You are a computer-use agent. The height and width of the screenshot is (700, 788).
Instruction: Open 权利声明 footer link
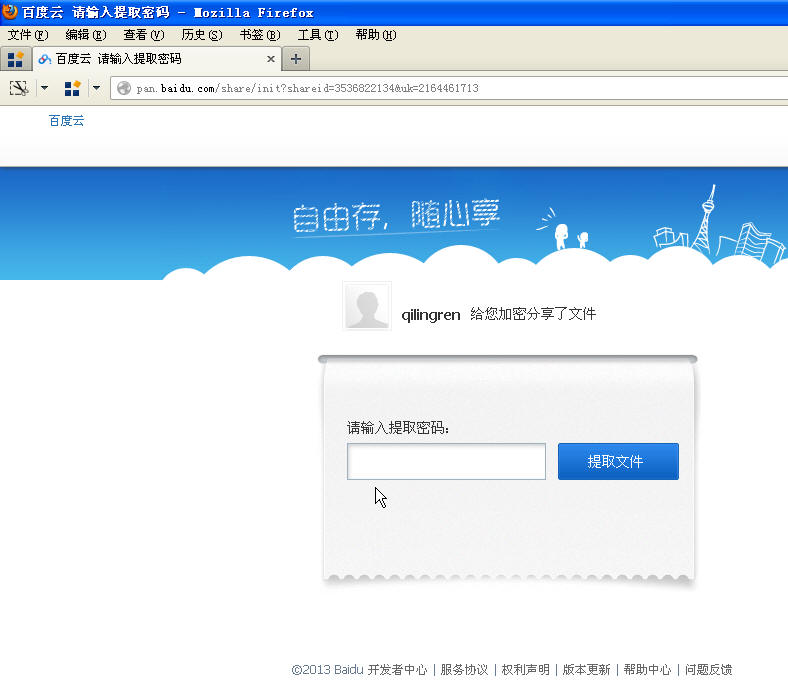coord(525,670)
